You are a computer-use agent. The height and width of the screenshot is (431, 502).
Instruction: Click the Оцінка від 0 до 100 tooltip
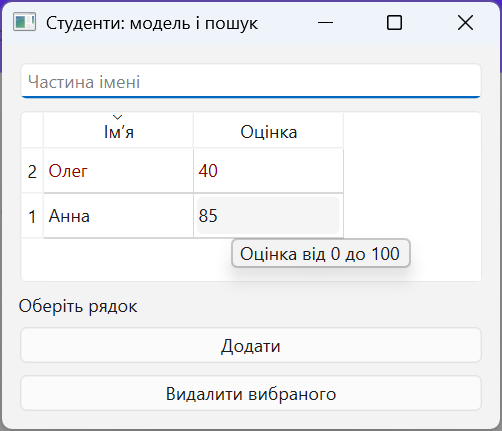coord(321,253)
